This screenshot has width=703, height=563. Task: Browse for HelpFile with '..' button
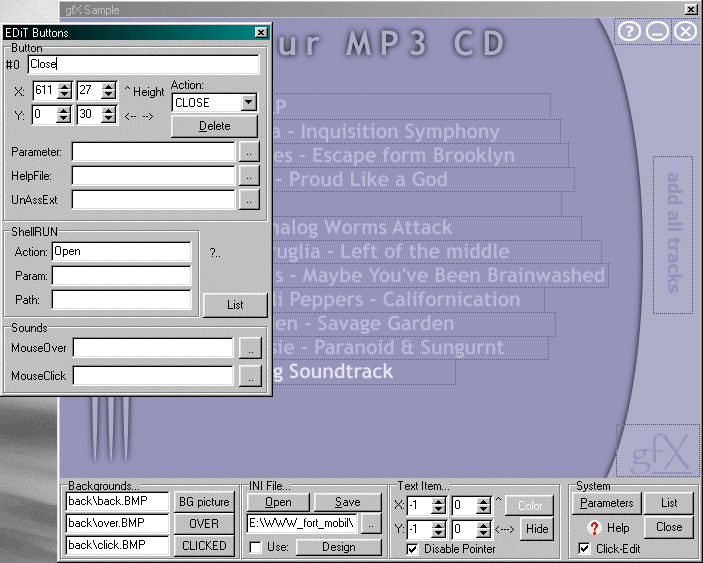pyautogui.click(x=249, y=176)
